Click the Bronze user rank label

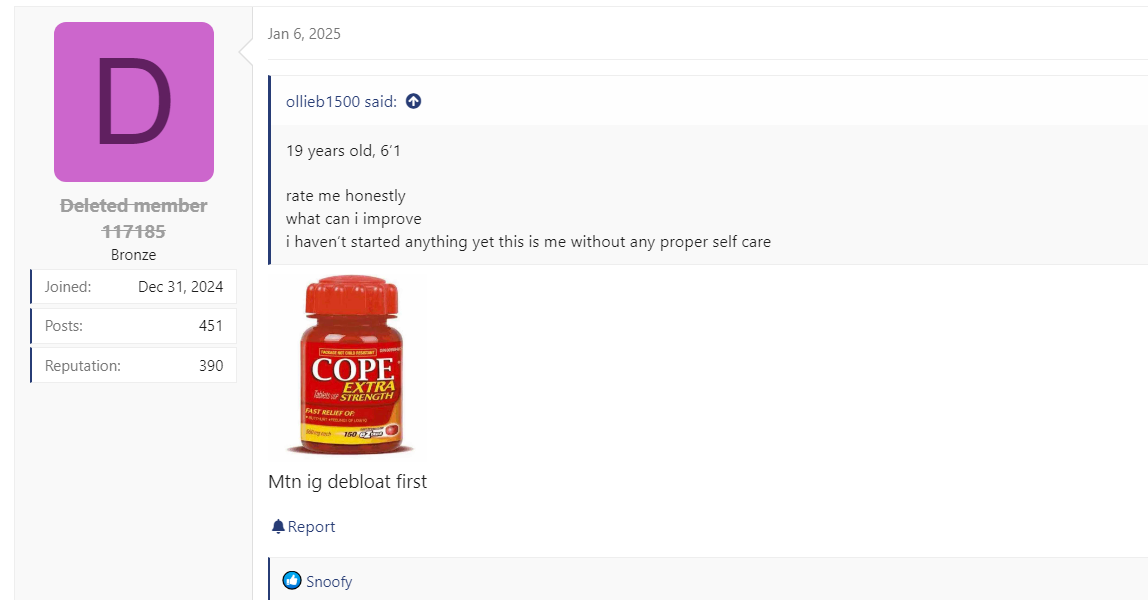tap(133, 255)
